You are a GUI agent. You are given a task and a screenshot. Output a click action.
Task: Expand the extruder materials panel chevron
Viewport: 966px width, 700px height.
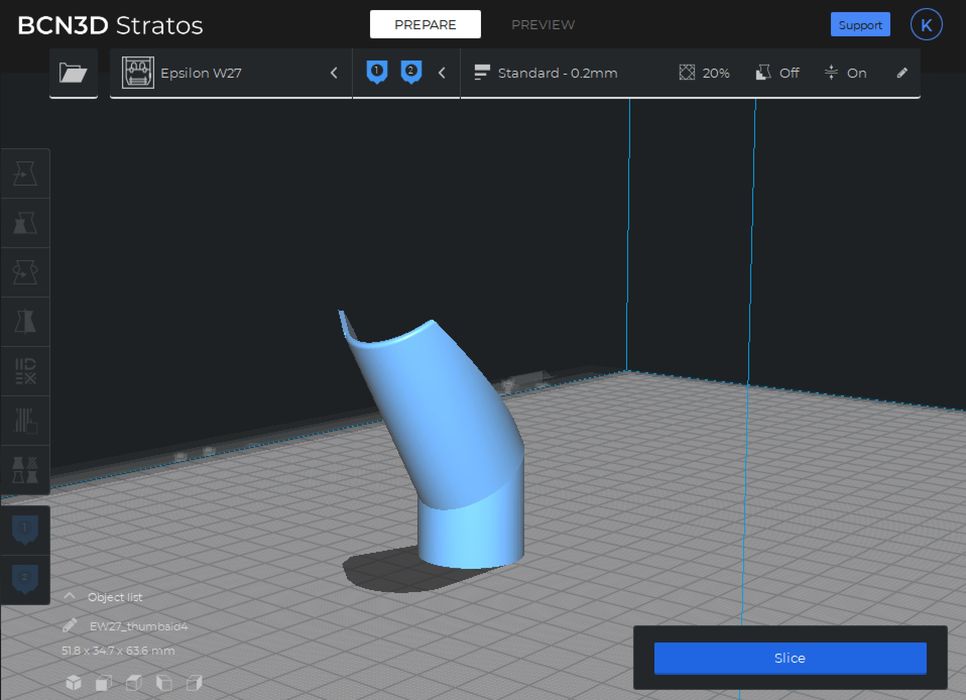pos(442,73)
